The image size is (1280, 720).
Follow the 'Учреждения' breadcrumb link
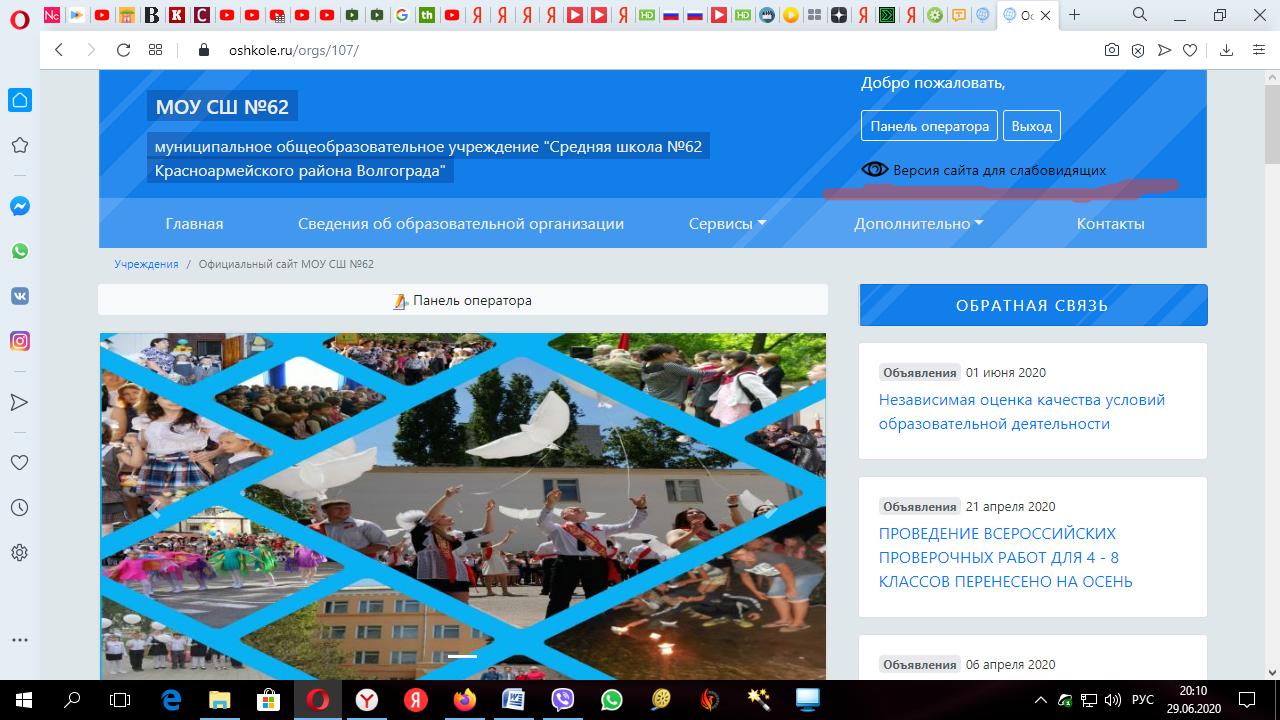[x=146, y=264]
